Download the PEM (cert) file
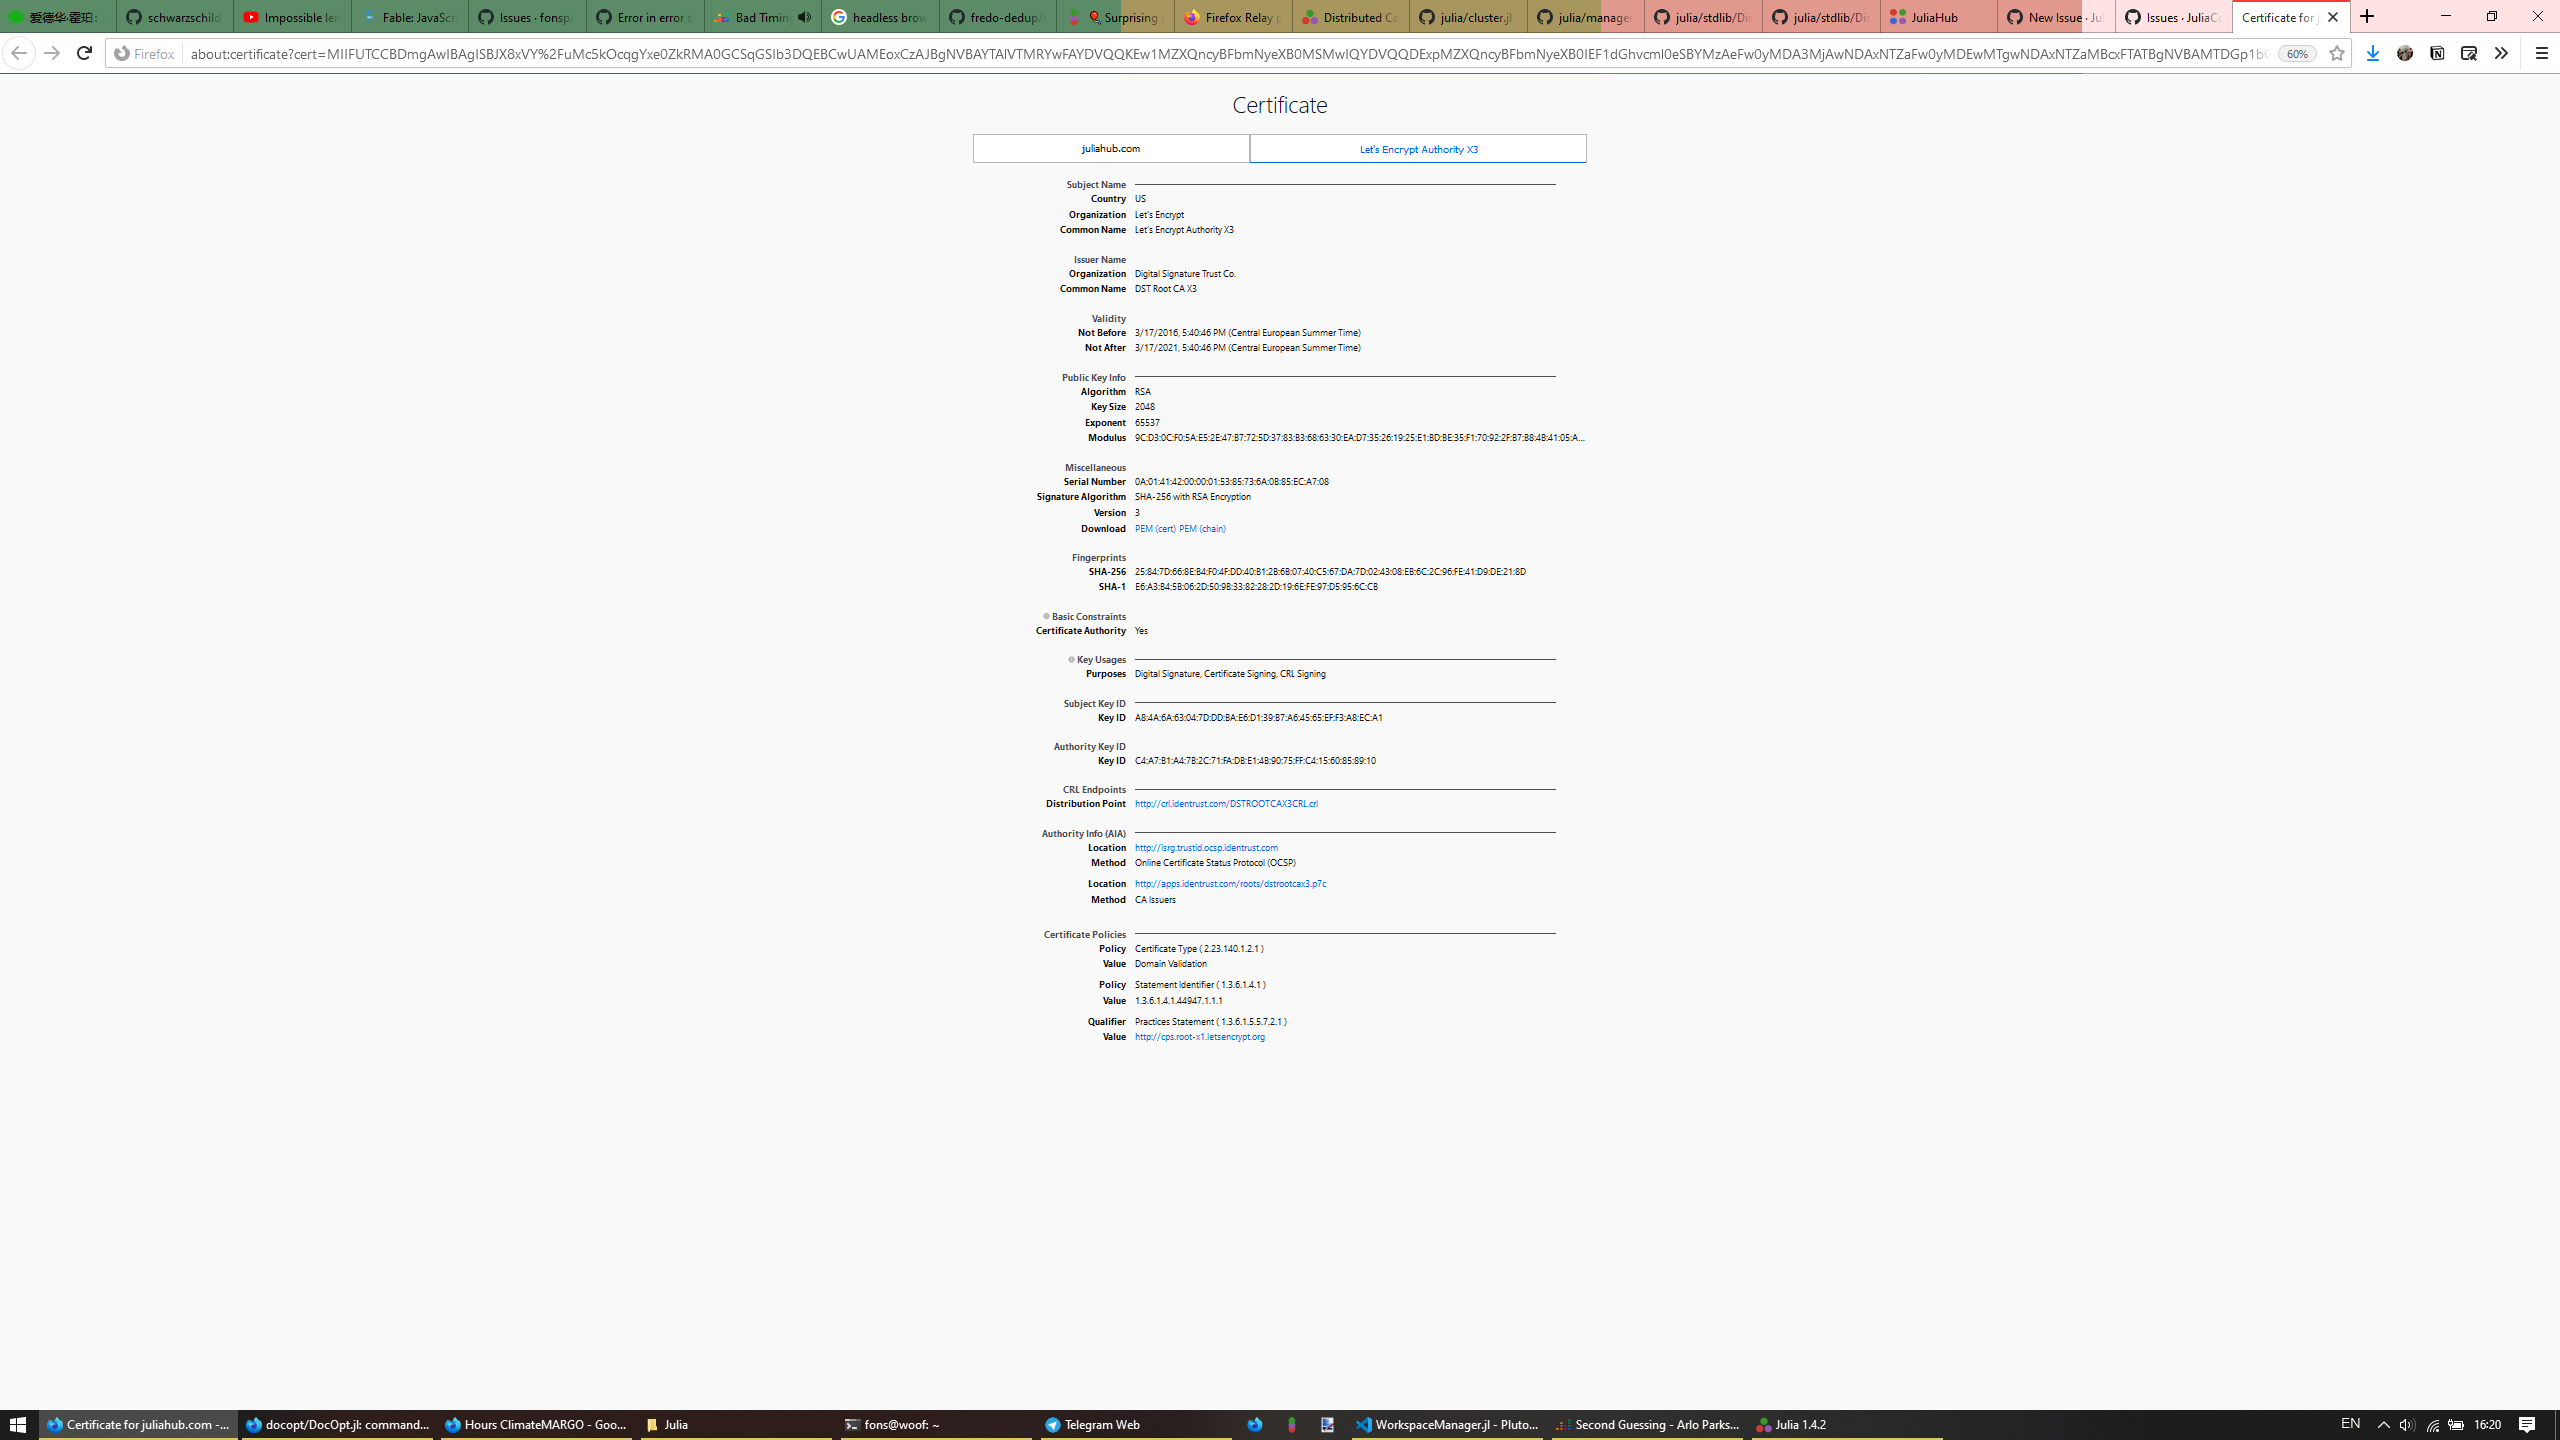 [1154, 529]
